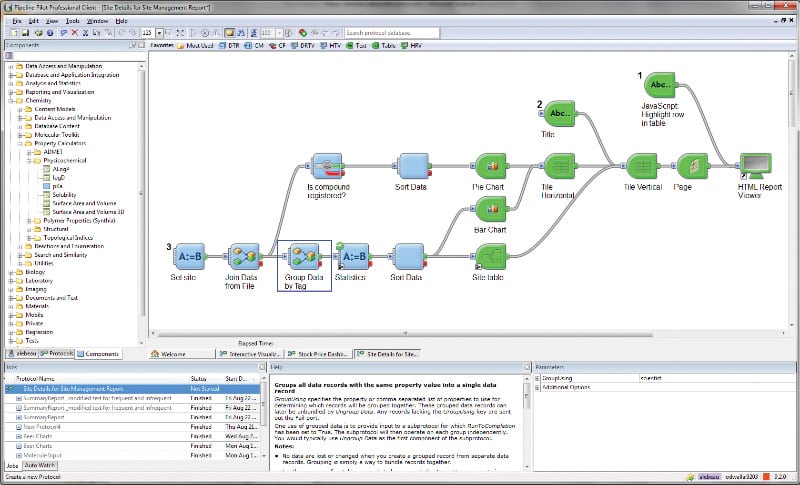This screenshot has height=485, width=800.
Task: Click the red X delete toolbar icon
Action: click(x=74, y=33)
